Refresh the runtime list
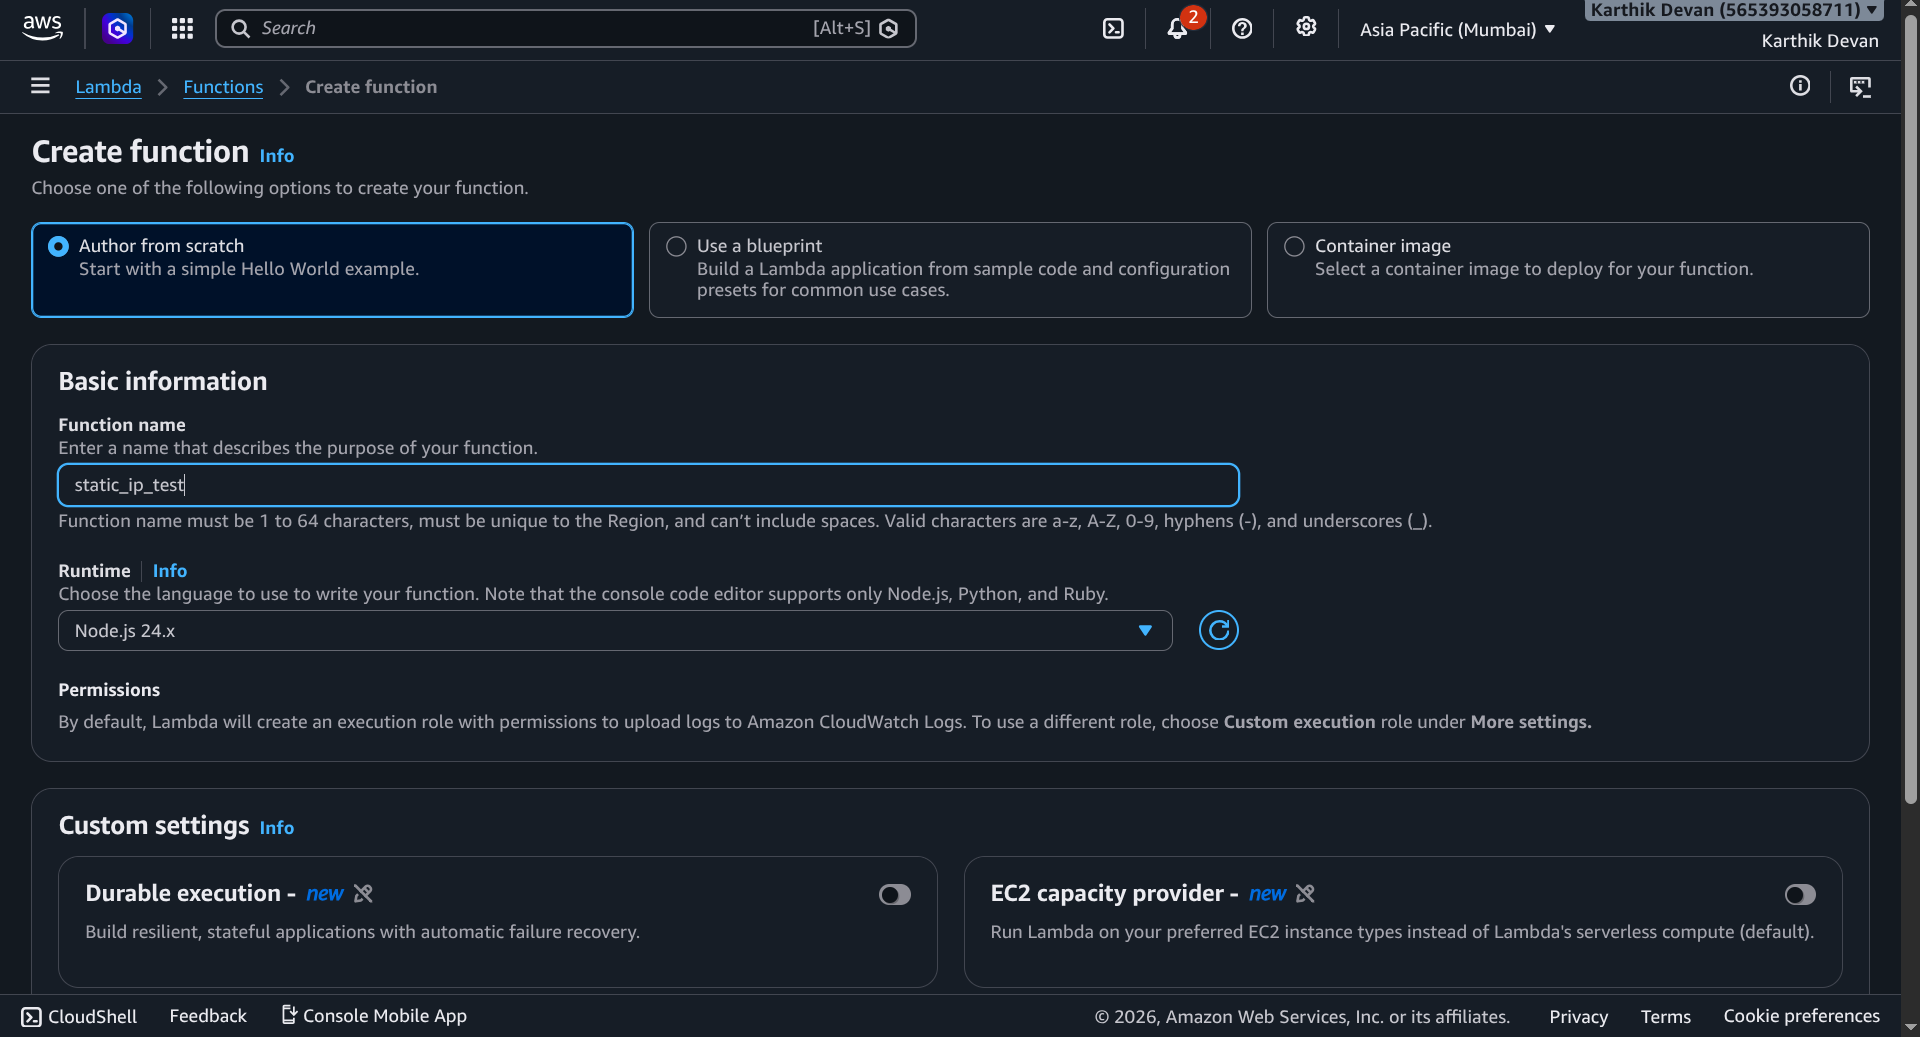1920x1037 pixels. tap(1219, 630)
